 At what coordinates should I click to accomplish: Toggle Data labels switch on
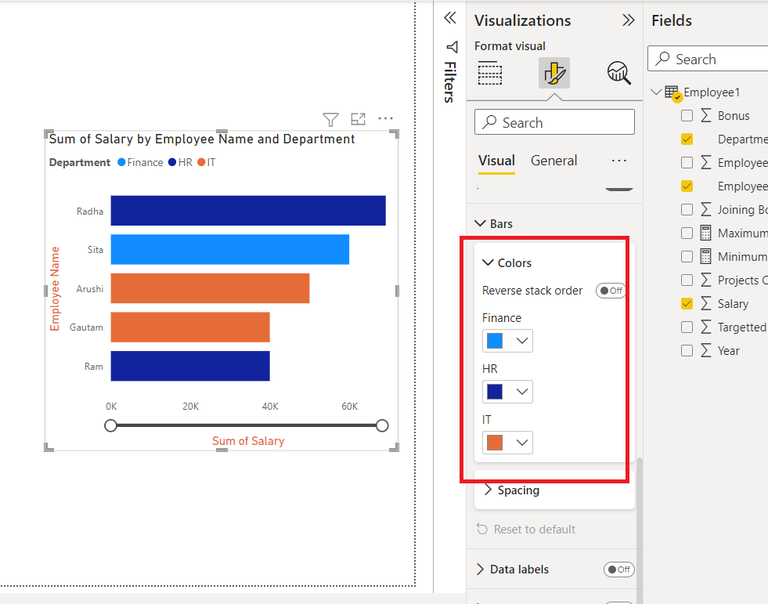coord(619,569)
